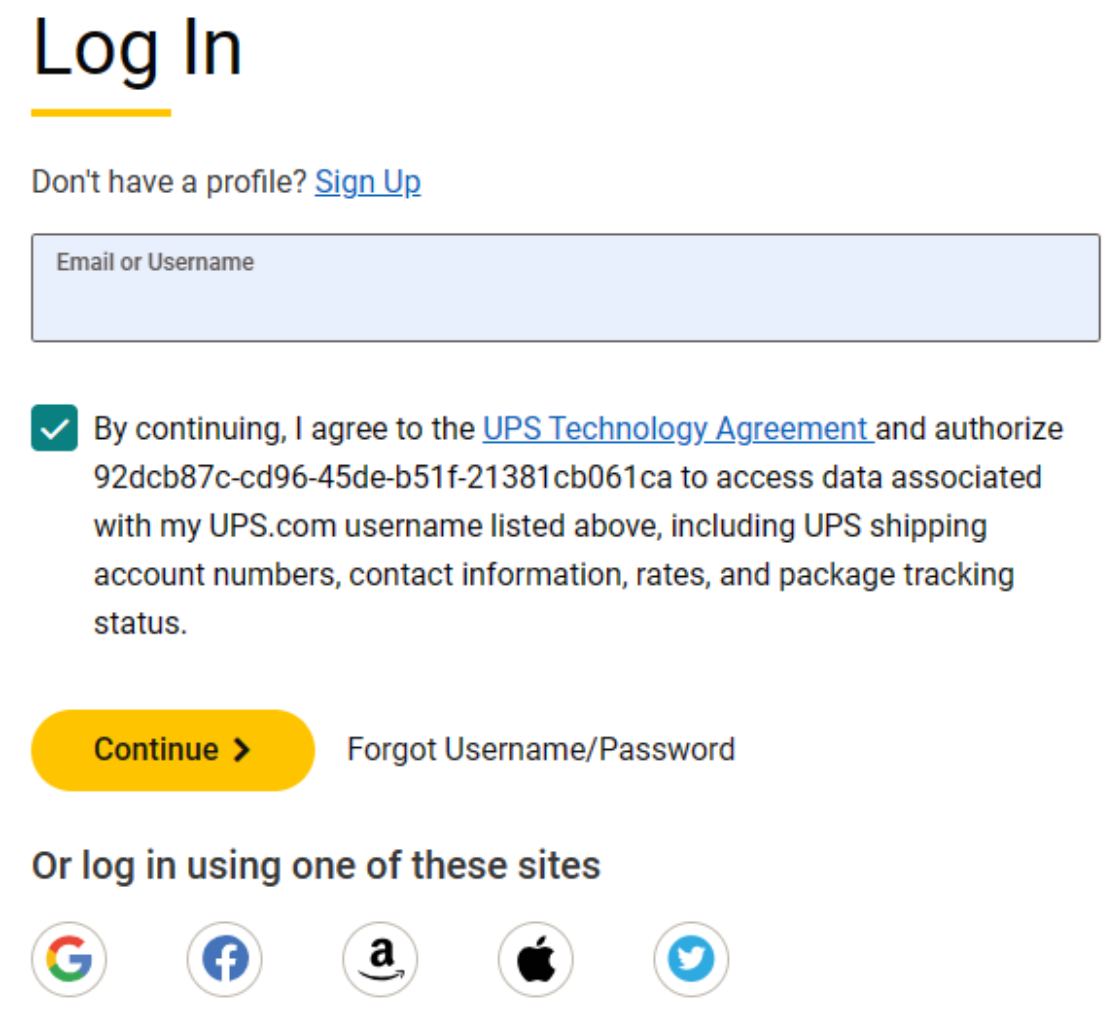Image resolution: width=1114 pixels, height=1020 pixels.
Task: Select Amazon to access your account
Action: click(380, 958)
